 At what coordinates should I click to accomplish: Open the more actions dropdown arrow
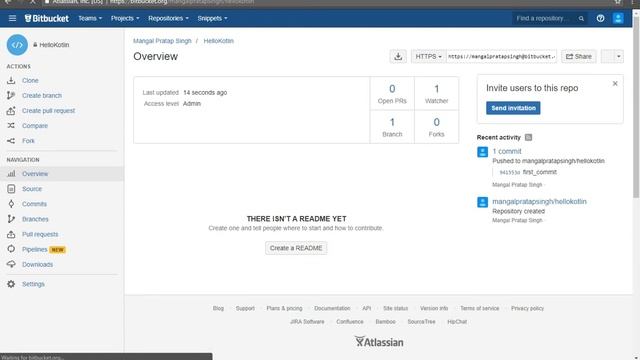tap(619, 56)
